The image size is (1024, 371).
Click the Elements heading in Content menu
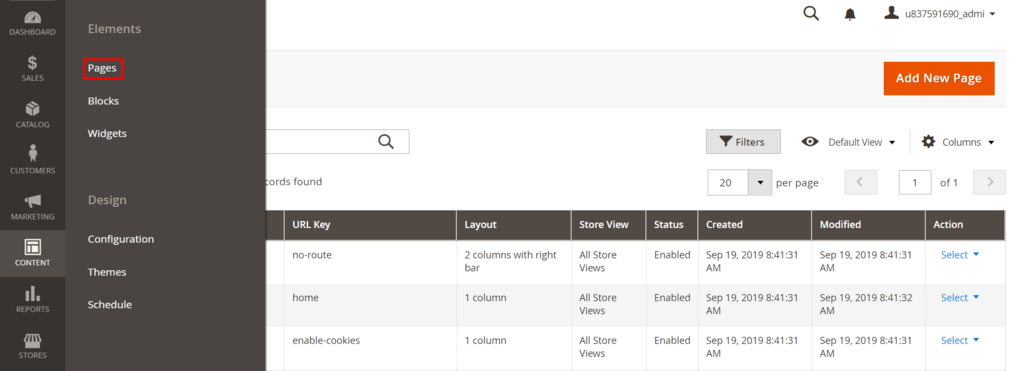pyautogui.click(x=114, y=29)
